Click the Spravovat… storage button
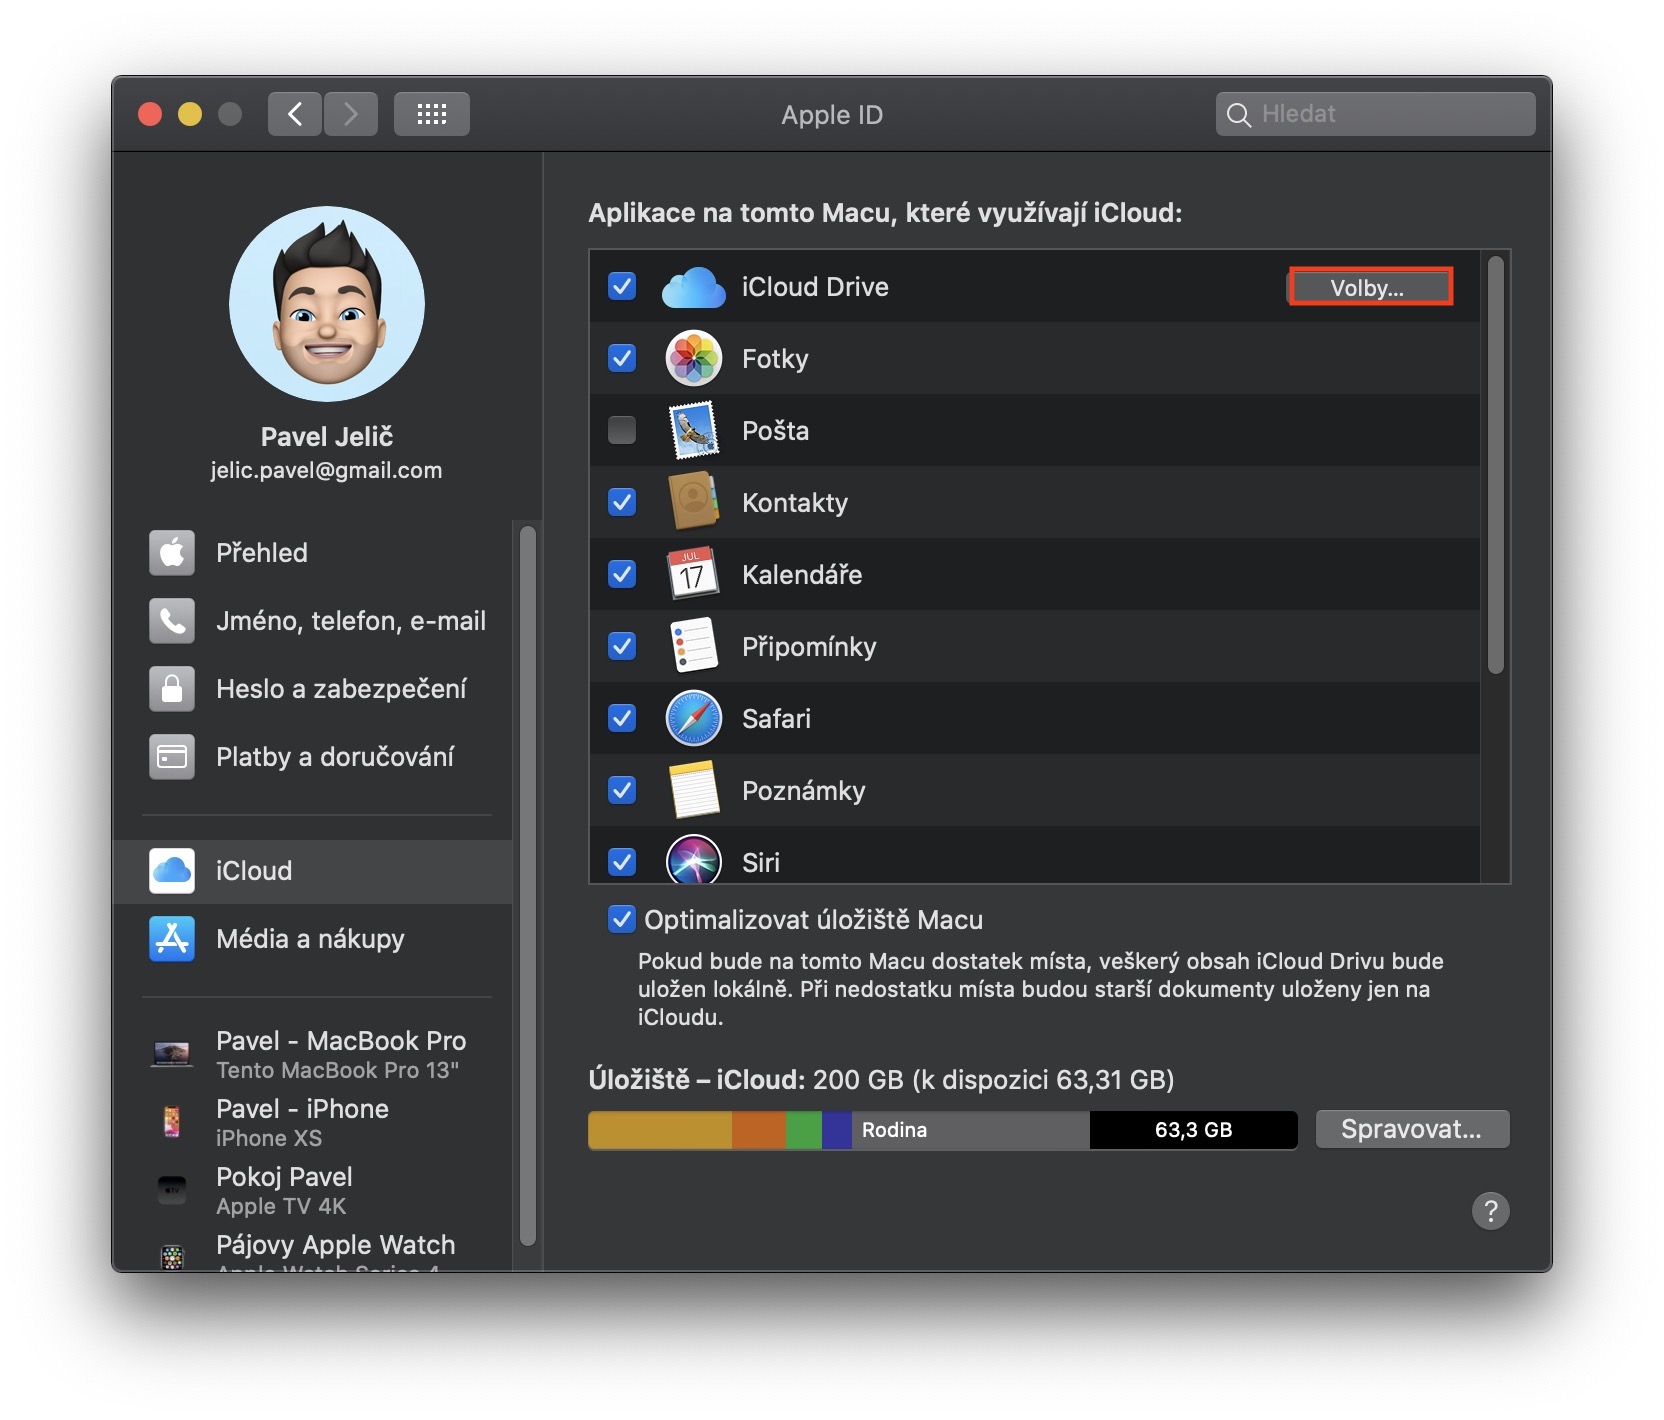Viewport: 1664px width, 1420px height. point(1412,1130)
